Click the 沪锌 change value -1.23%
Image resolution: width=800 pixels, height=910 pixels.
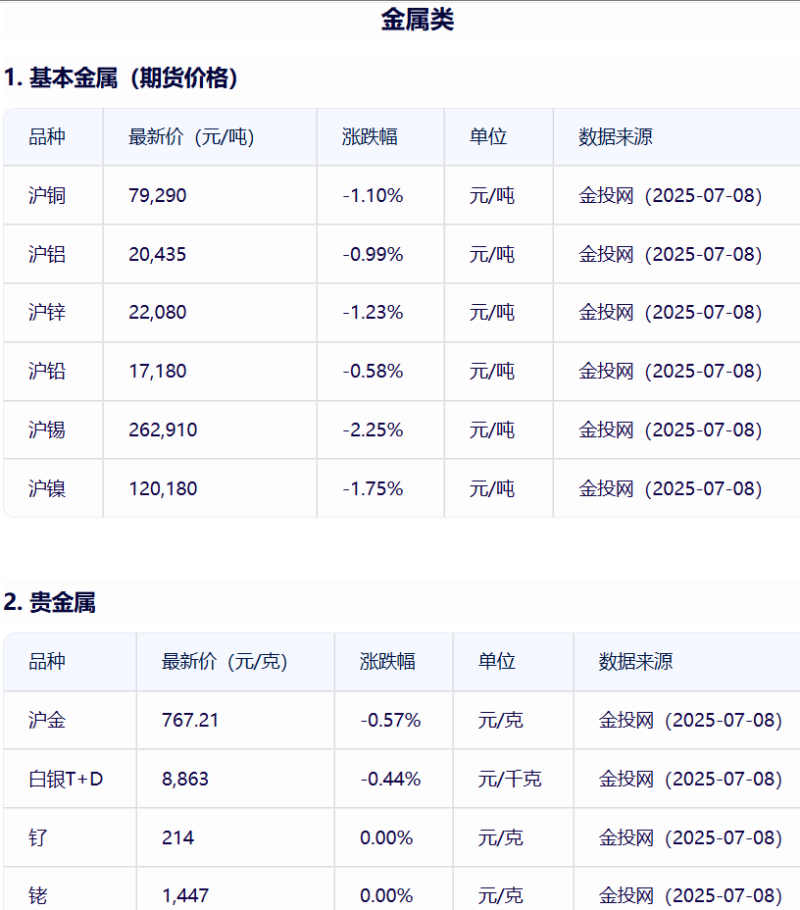tap(373, 312)
